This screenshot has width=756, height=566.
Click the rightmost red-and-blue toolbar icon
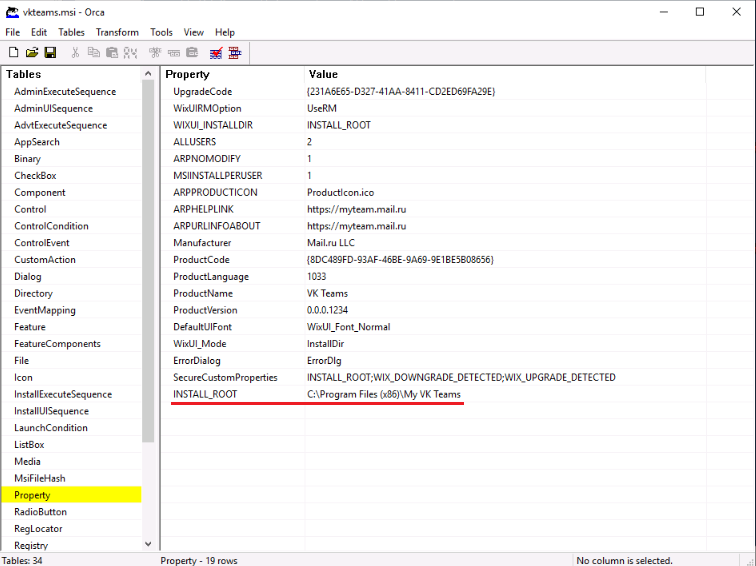[x=234, y=52]
